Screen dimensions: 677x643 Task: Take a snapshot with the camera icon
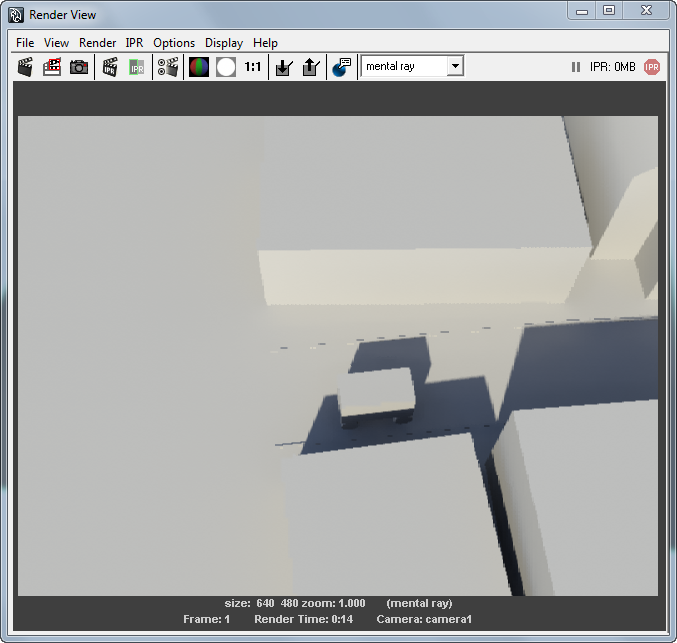pyautogui.click(x=79, y=67)
